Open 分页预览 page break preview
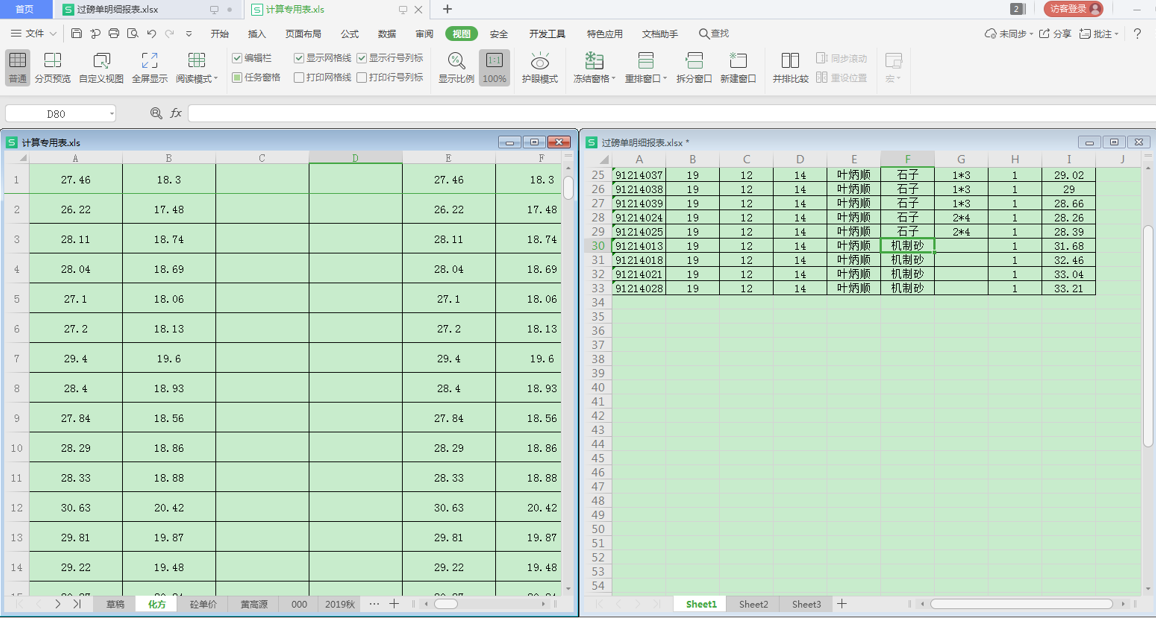The image size is (1156, 618). [52, 67]
